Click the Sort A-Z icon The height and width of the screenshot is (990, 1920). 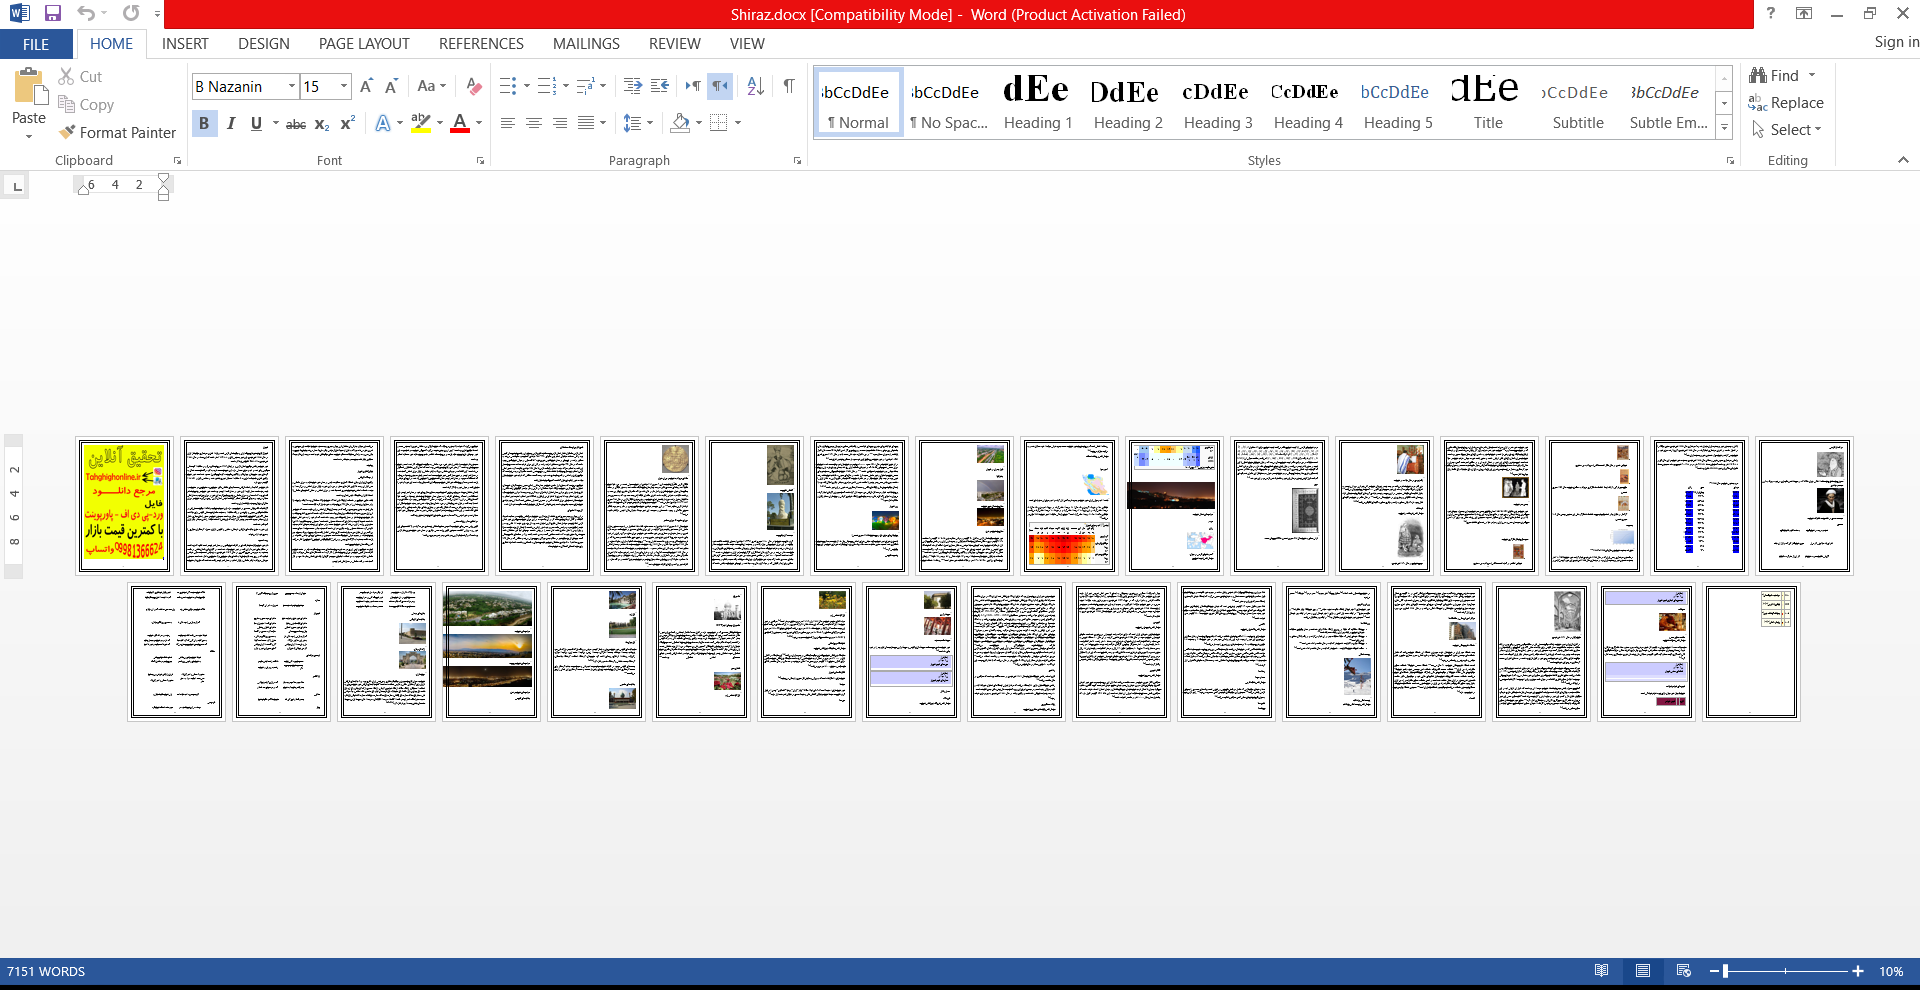756,86
